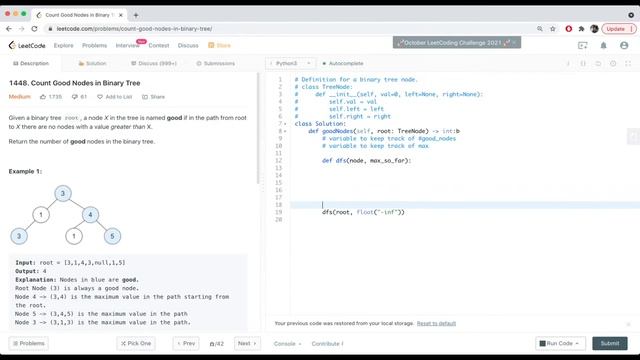
Task: Open the editor settings icon
Action: pyautogui.click(x=613, y=64)
